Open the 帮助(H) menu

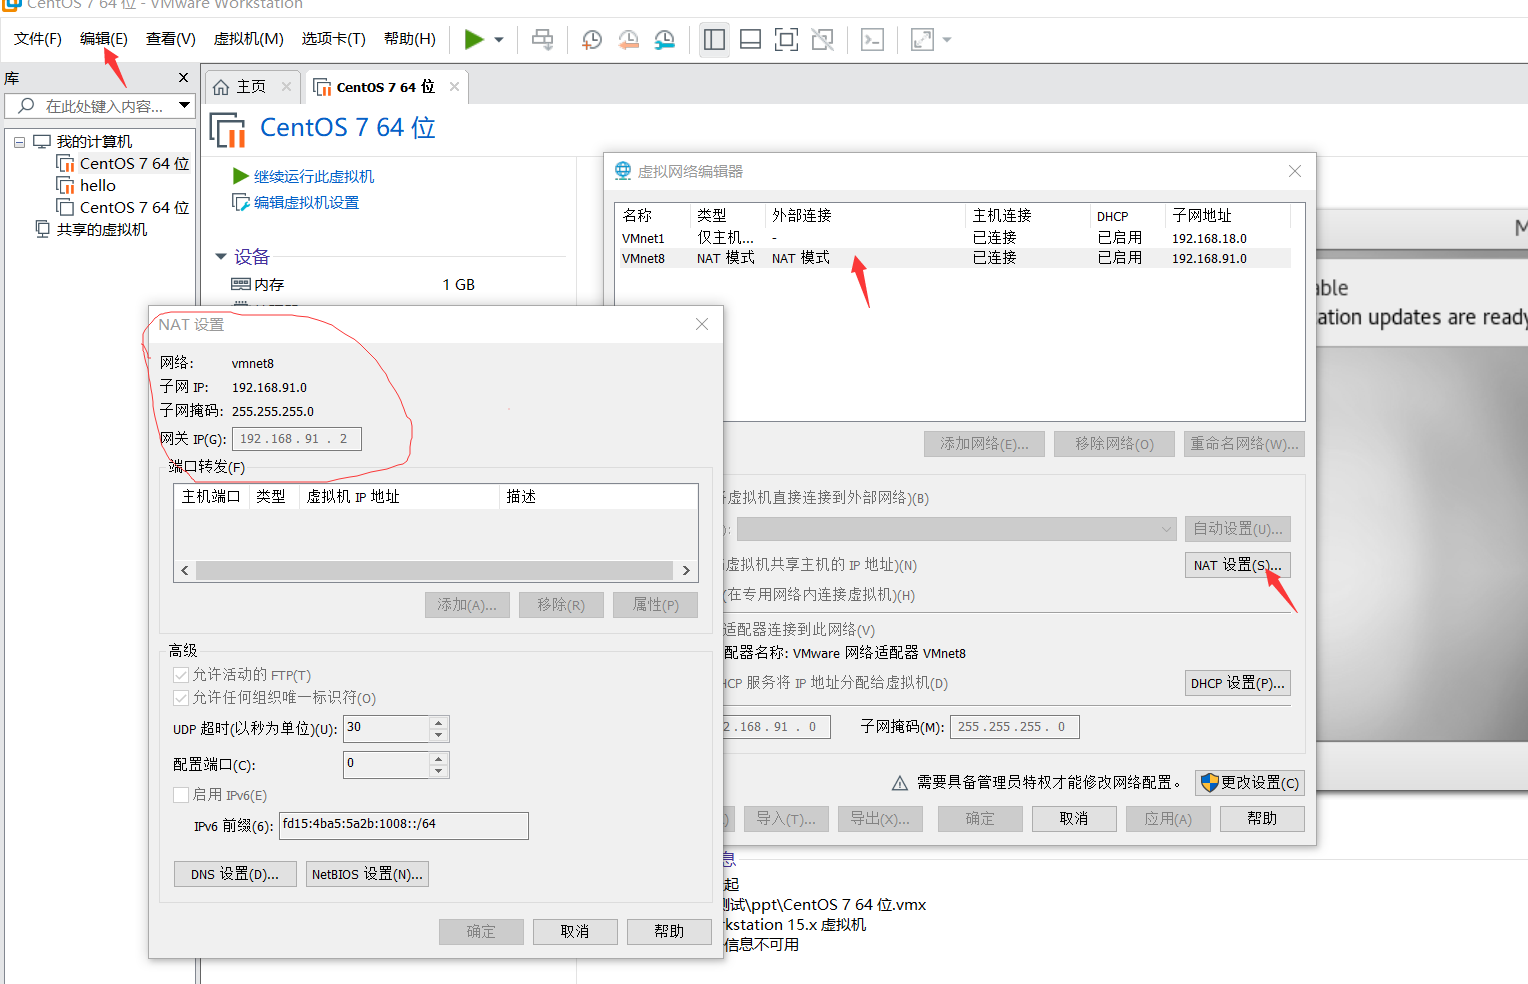410,39
